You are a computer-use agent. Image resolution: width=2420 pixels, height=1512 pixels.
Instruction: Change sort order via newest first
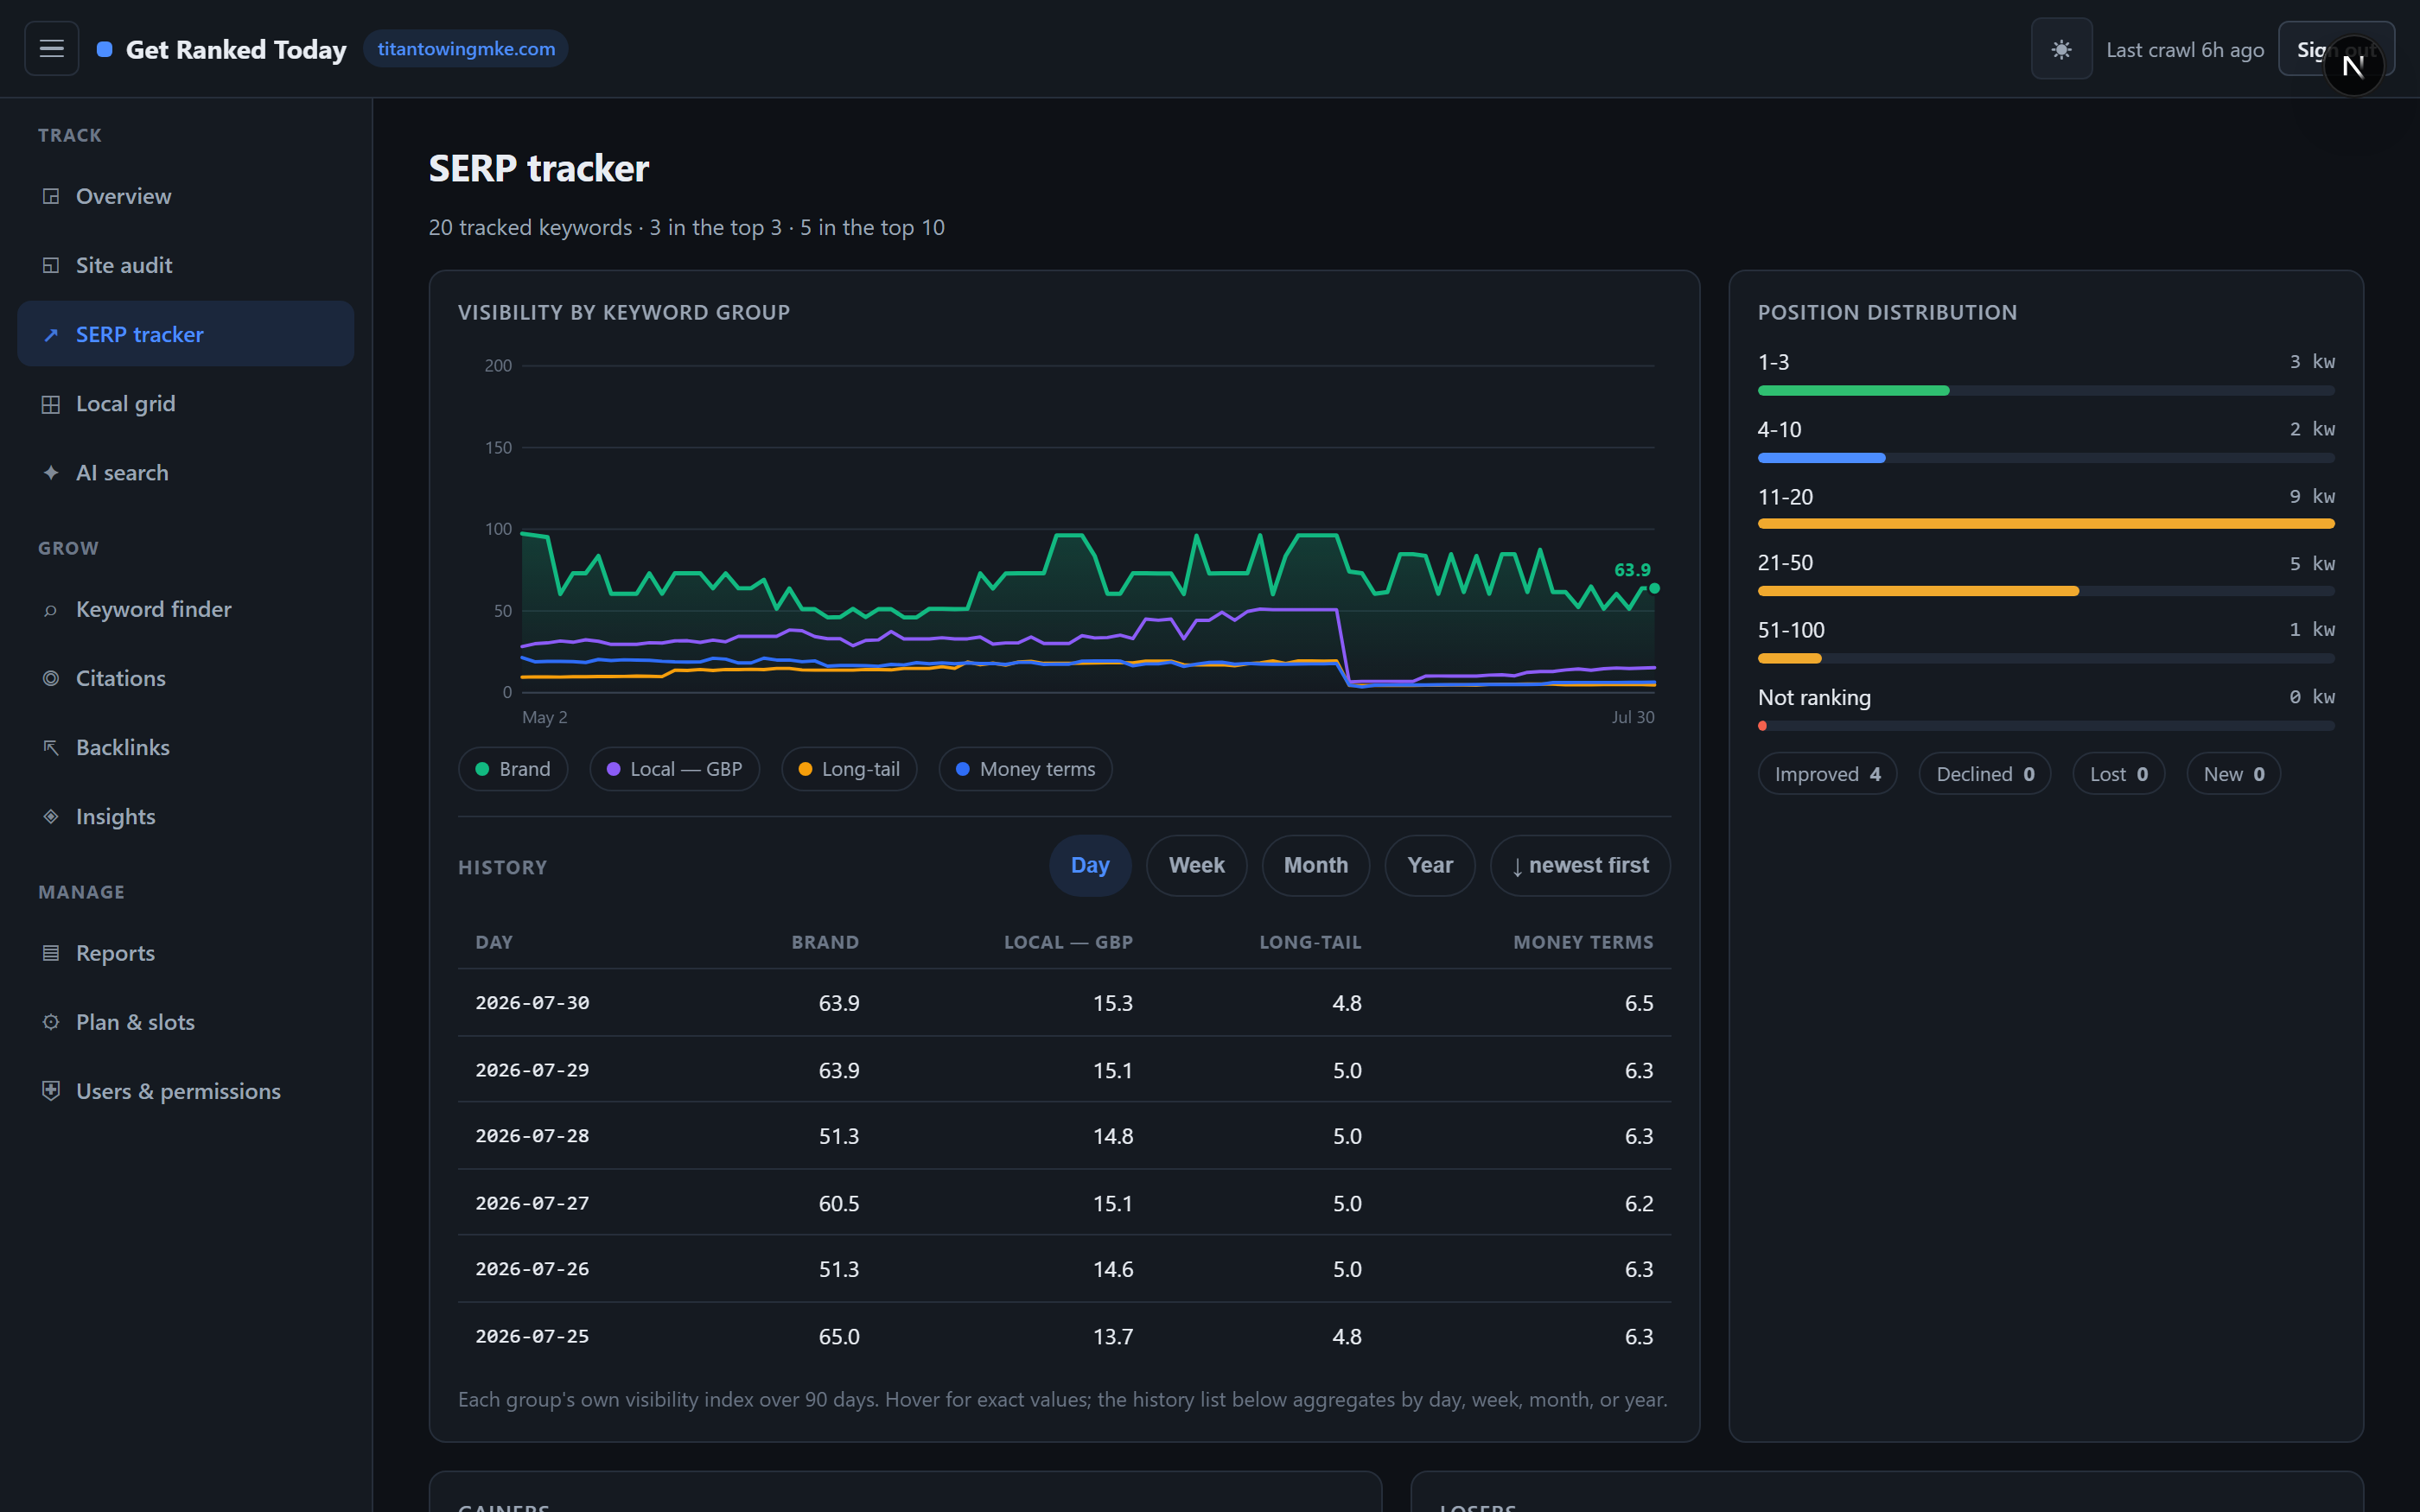(x=1580, y=865)
